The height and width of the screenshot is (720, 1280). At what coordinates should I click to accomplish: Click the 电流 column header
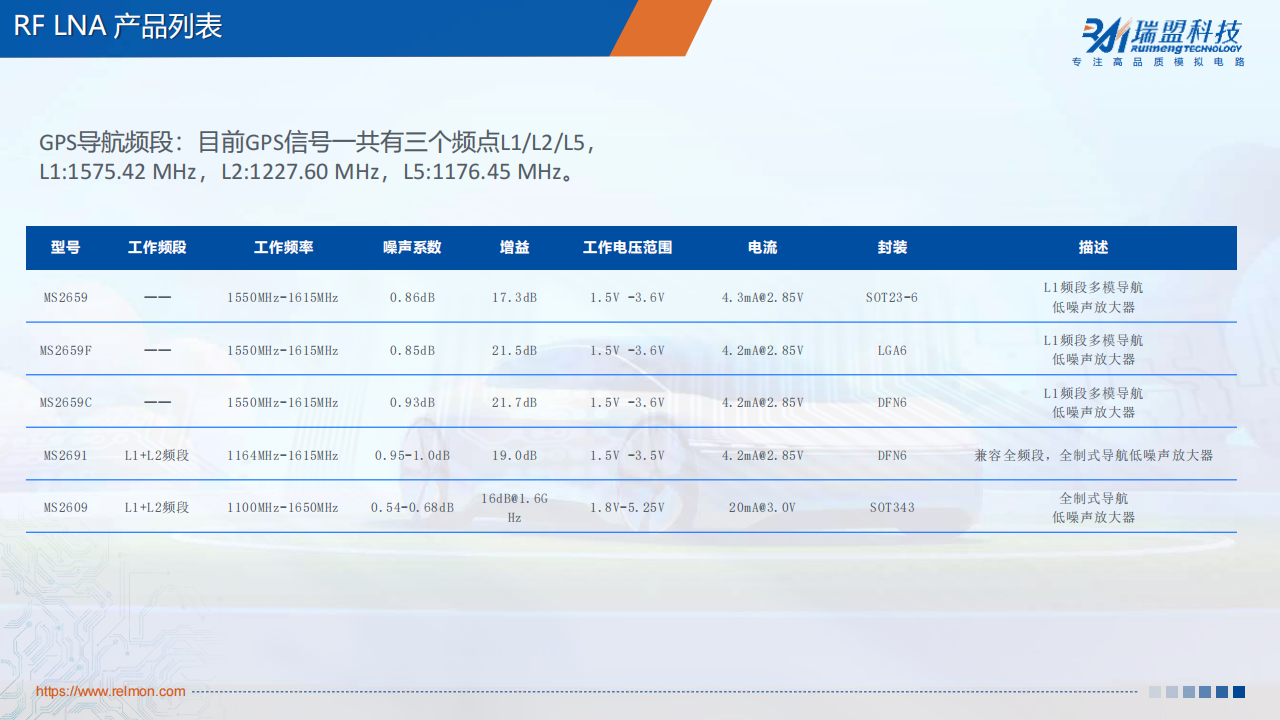[x=762, y=248]
